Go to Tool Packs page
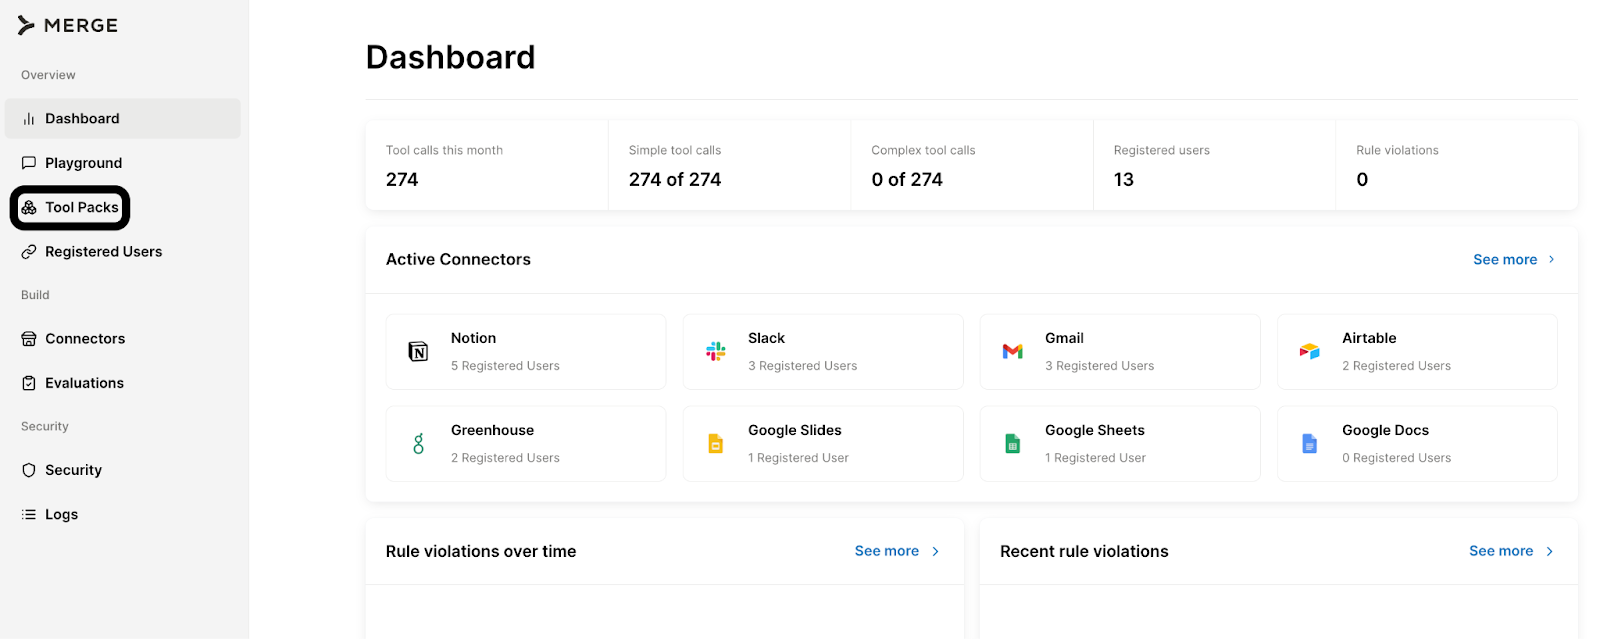The width and height of the screenshot is (1600, 639). (70, 208)
